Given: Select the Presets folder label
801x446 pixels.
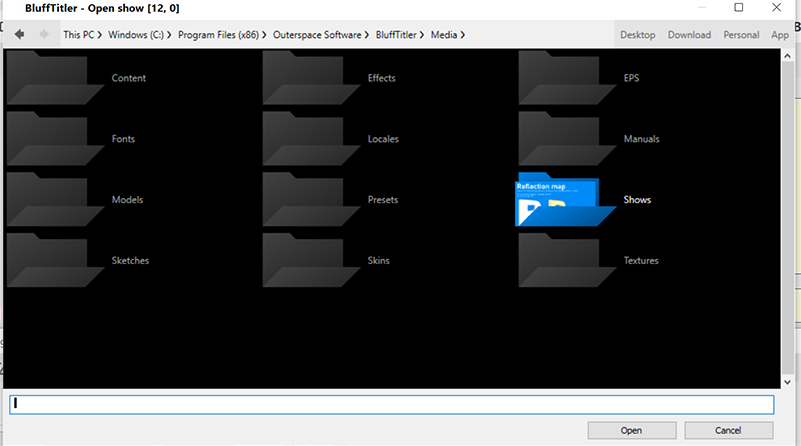Looking at the screenshot, I should pos(383,200).
